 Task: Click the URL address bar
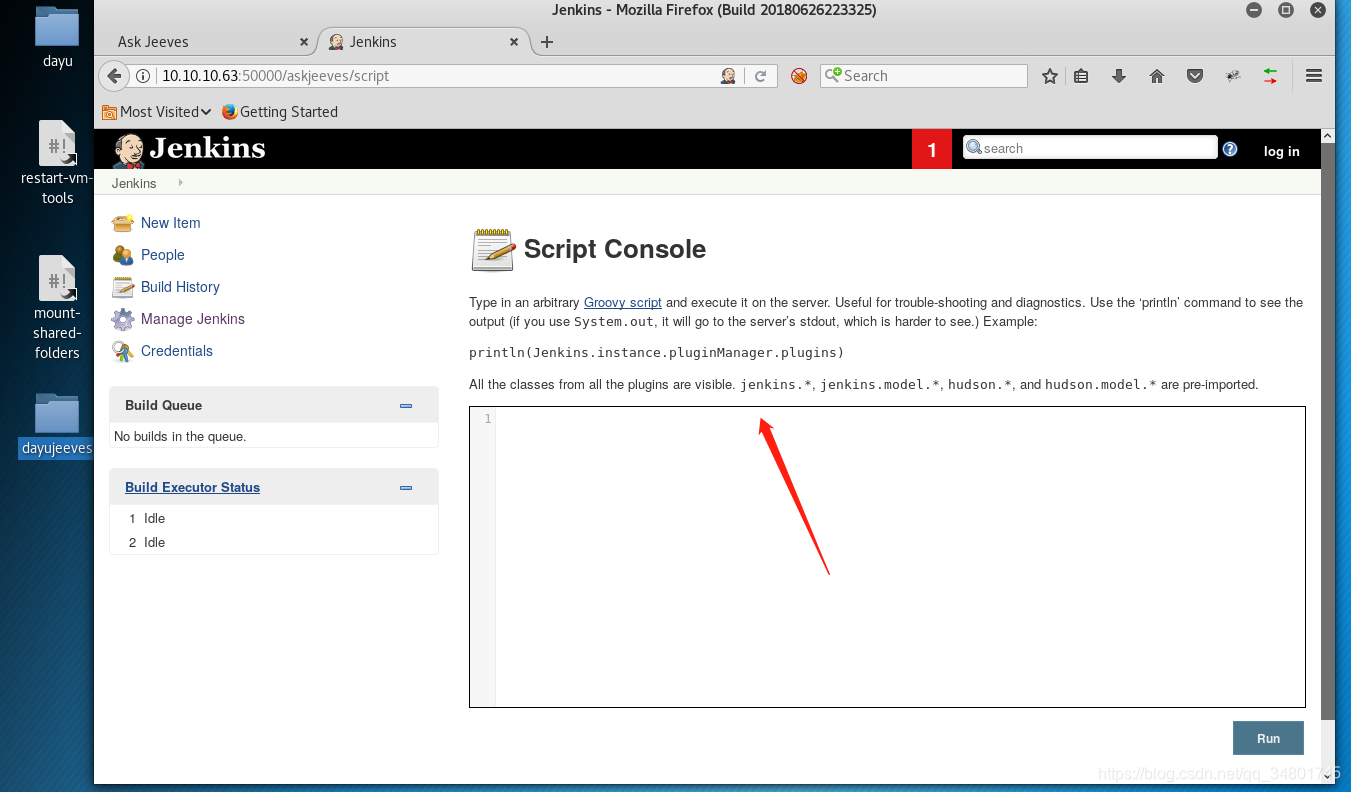pyautogui.click(x=440, y=76)
